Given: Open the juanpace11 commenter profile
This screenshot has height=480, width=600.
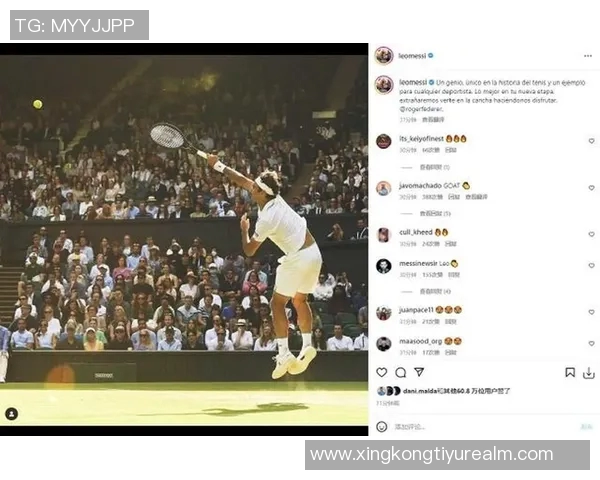Looking at the screenshot, I should coord(416,310).
